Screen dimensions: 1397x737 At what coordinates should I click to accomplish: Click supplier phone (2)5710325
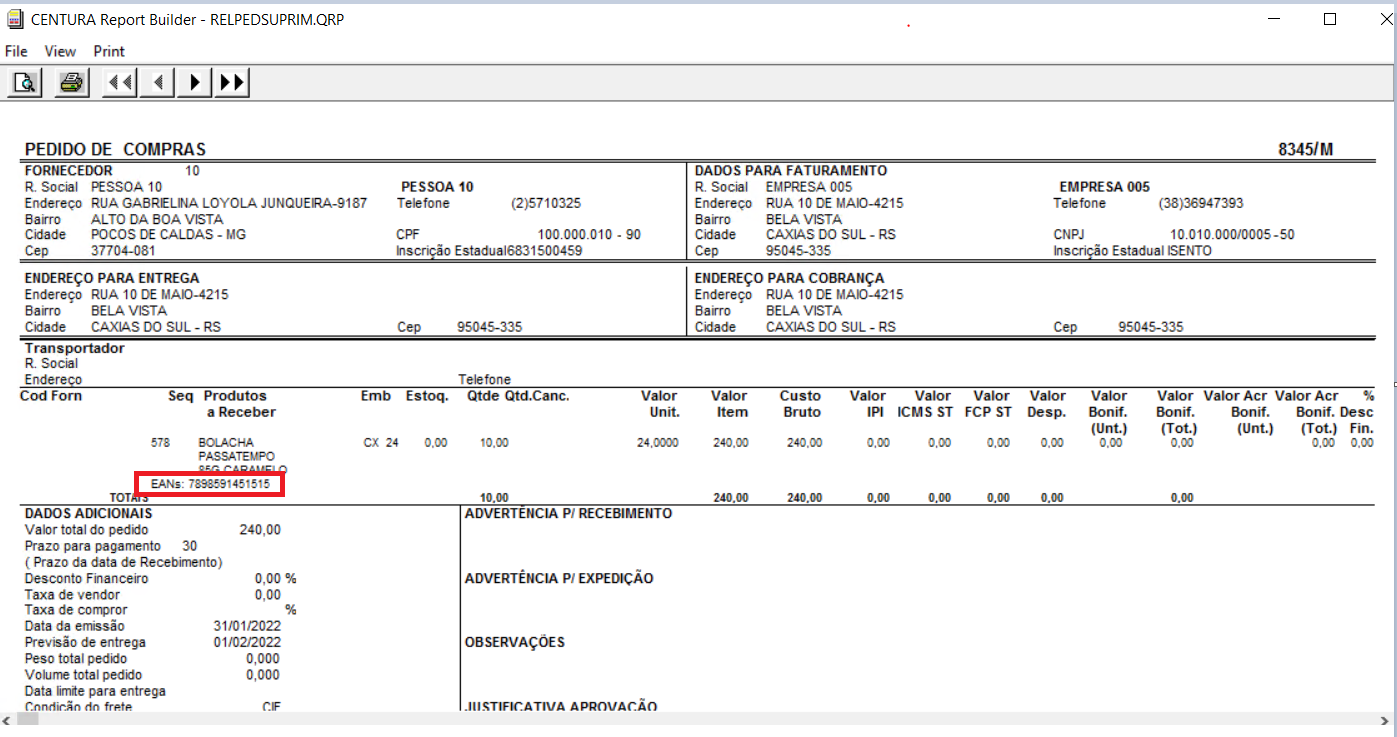coord(546,203)
